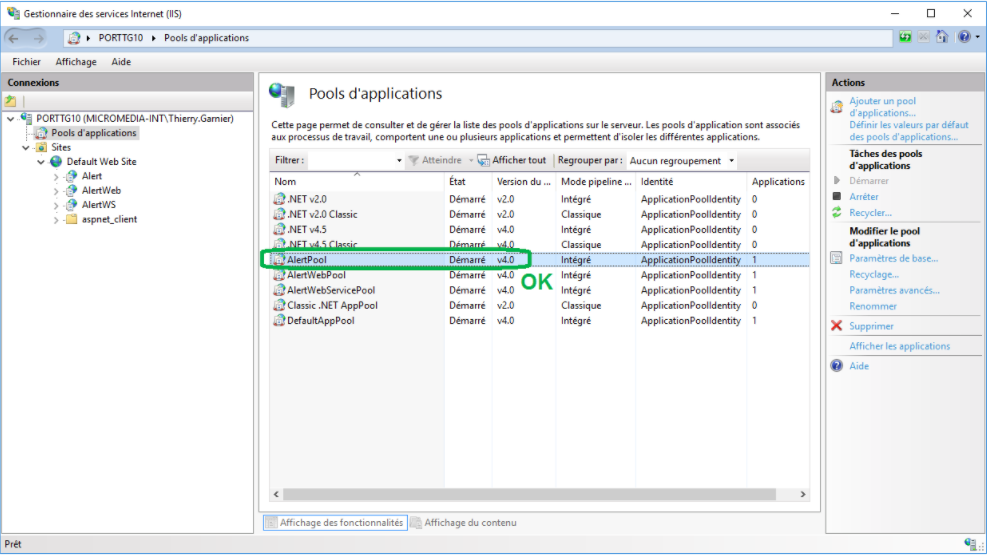Click the Recycle (Recycler) green arrows icon
Image resolution: width=987 pixels, height=555 pixels.
point(837,213)
